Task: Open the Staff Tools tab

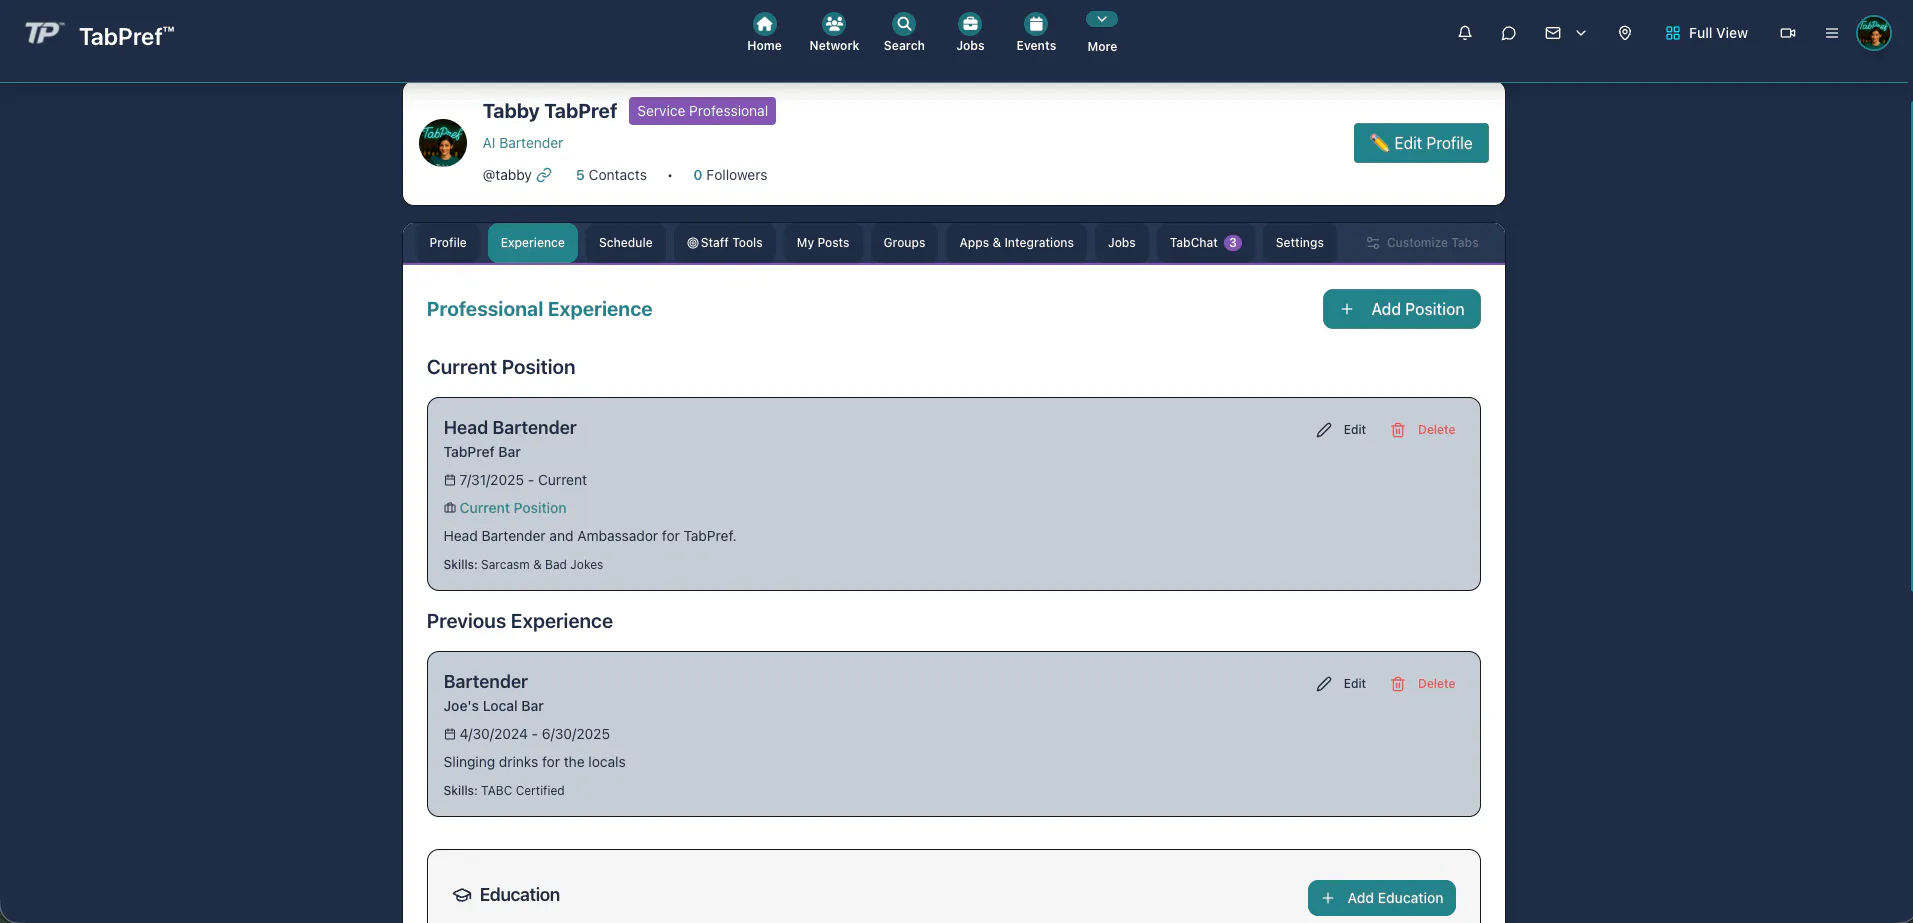Action: (725, 243)
